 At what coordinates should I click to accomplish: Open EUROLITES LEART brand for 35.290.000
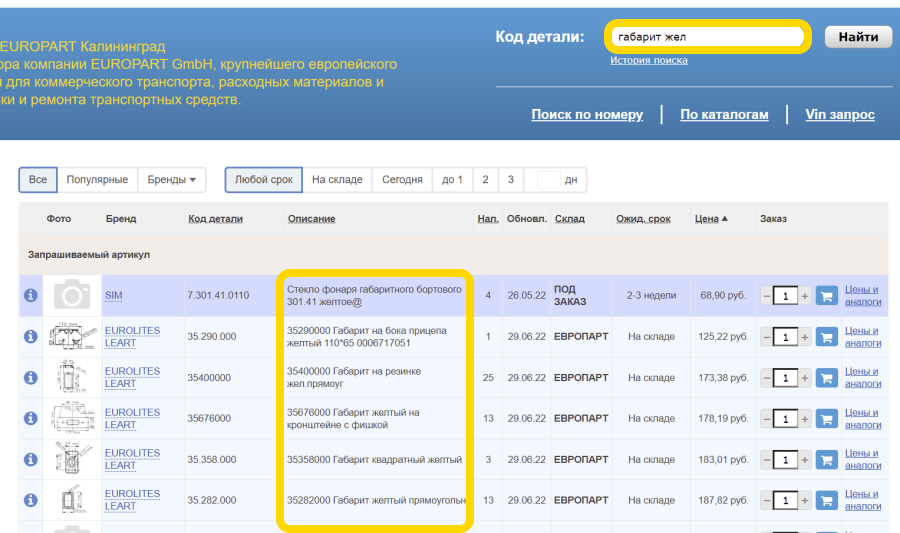click(x=132, y=337)
